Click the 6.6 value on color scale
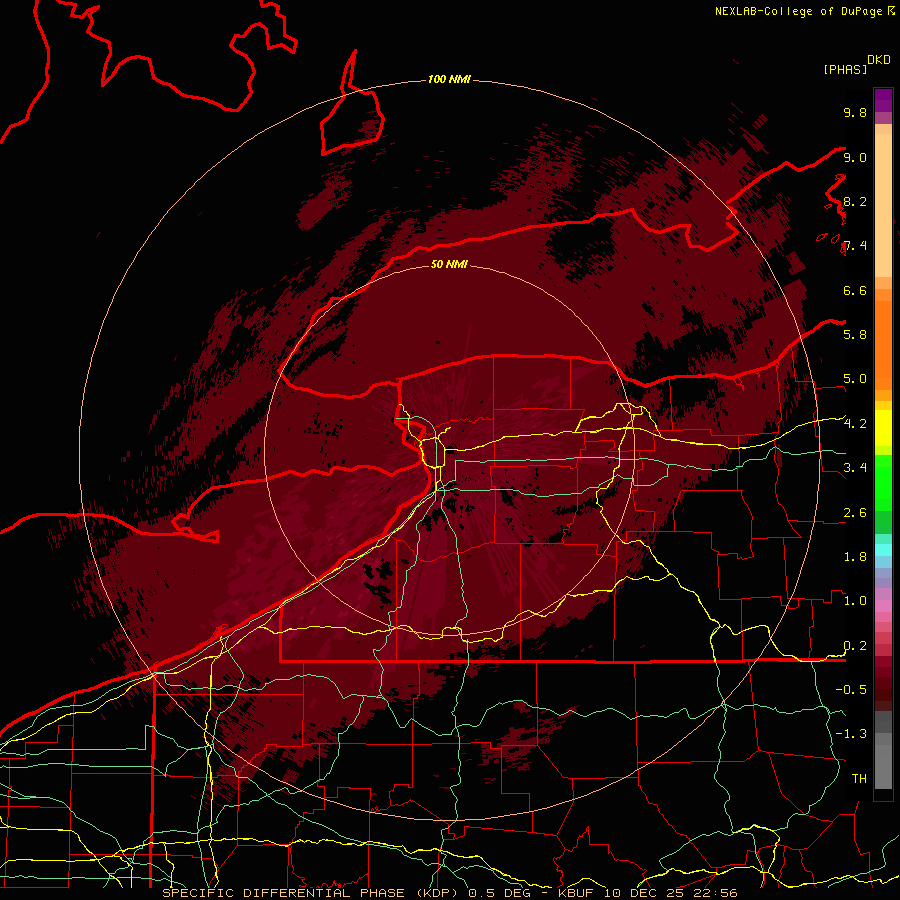 [x=855, y=290]
